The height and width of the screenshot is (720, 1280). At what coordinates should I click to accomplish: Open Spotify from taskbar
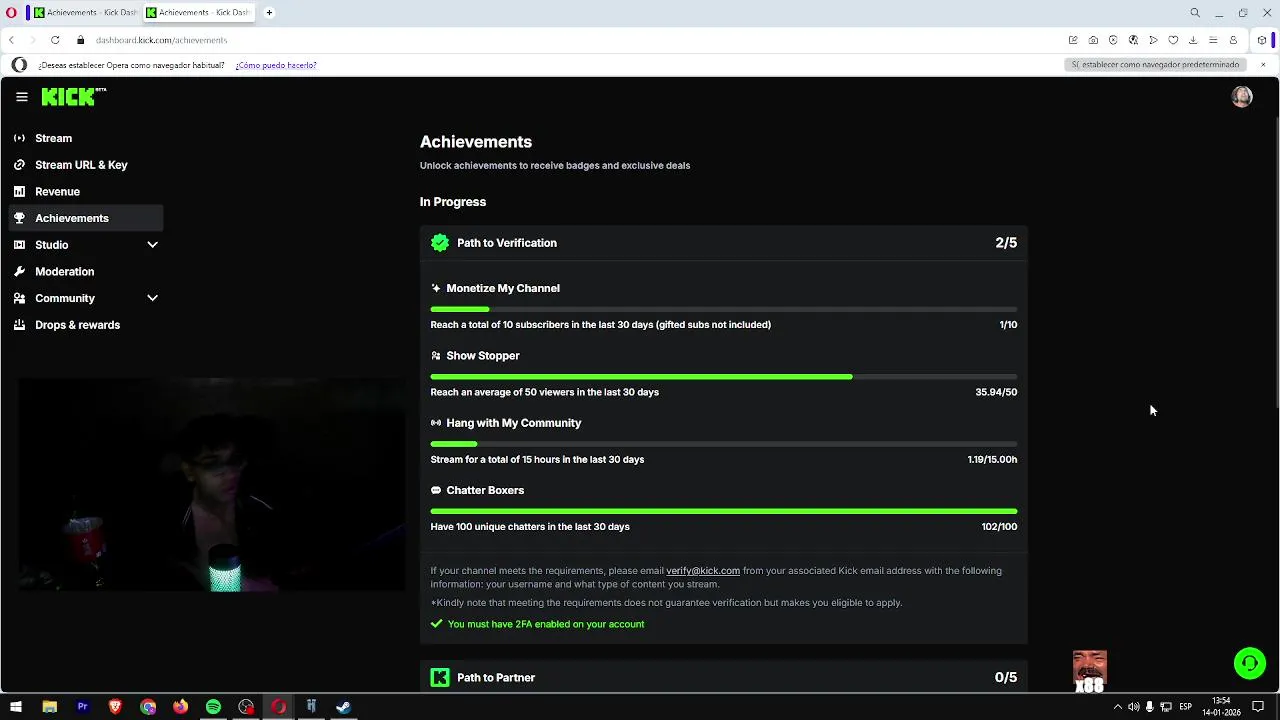(213, 707)
